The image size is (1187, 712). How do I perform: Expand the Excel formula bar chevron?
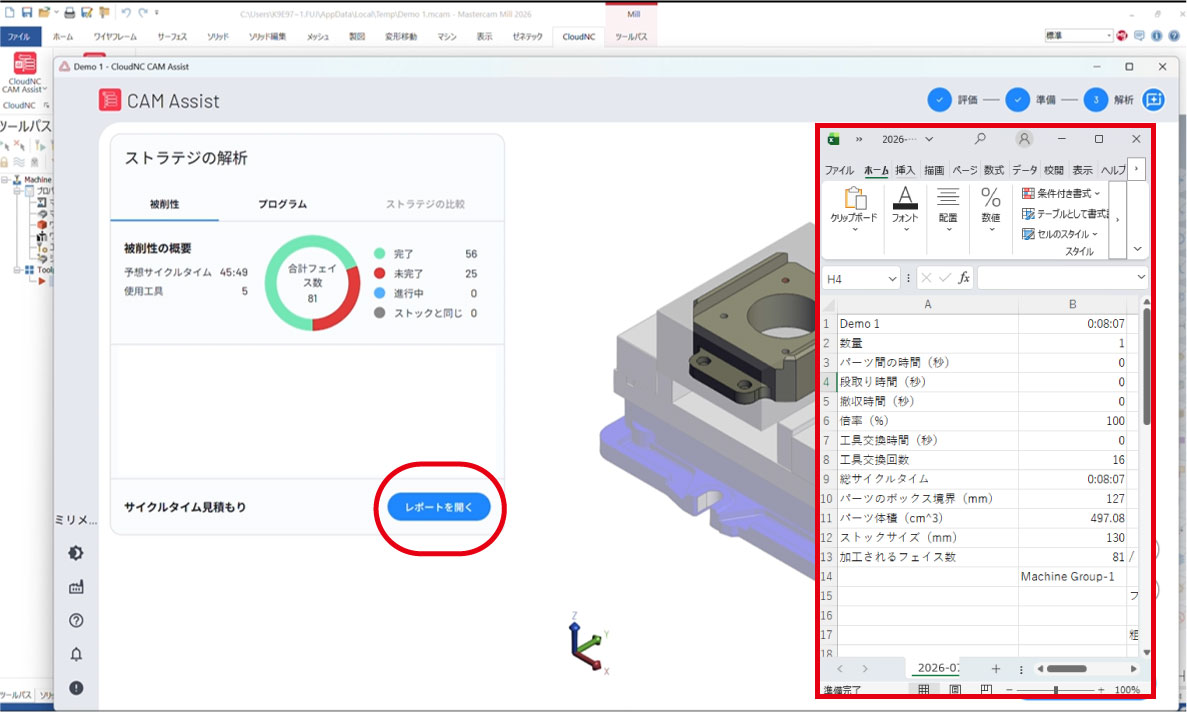point(1141,278)
